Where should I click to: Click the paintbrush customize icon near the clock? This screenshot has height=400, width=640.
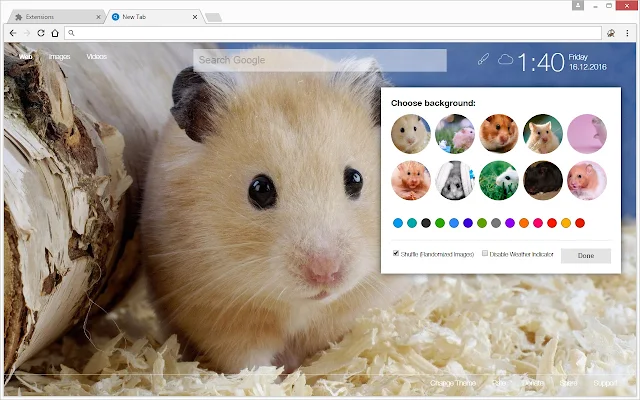[x=483, y=60]
